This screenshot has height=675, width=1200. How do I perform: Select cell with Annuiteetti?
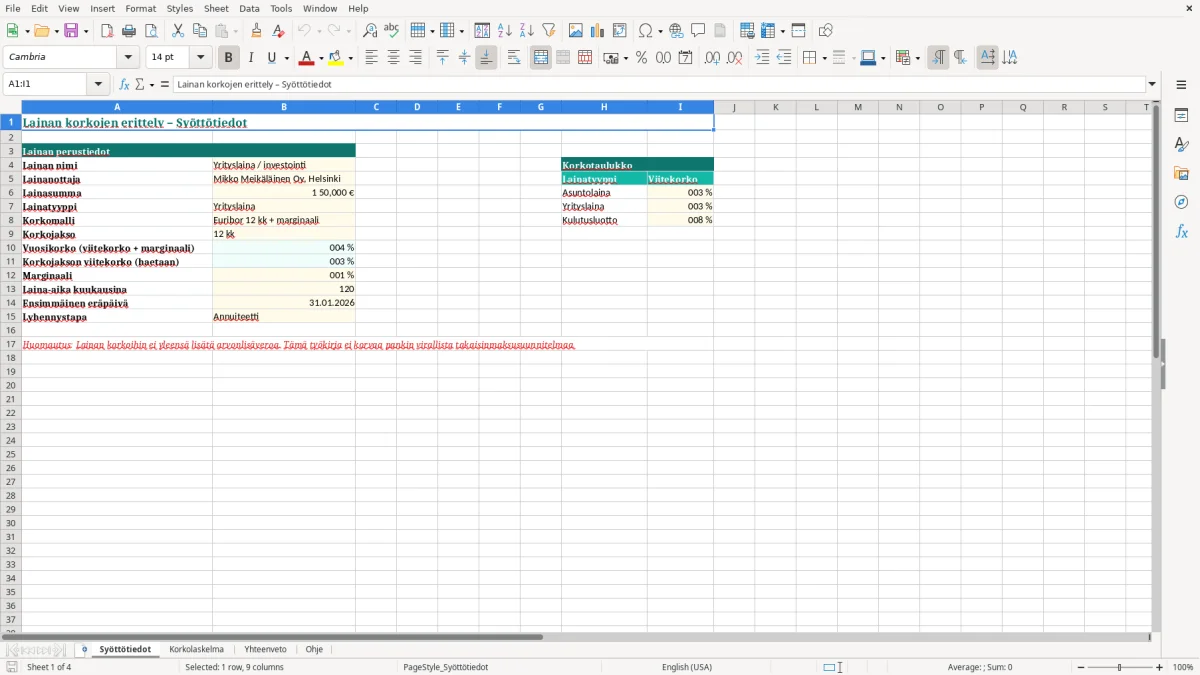pyautogui.click(x=284, y=317)
